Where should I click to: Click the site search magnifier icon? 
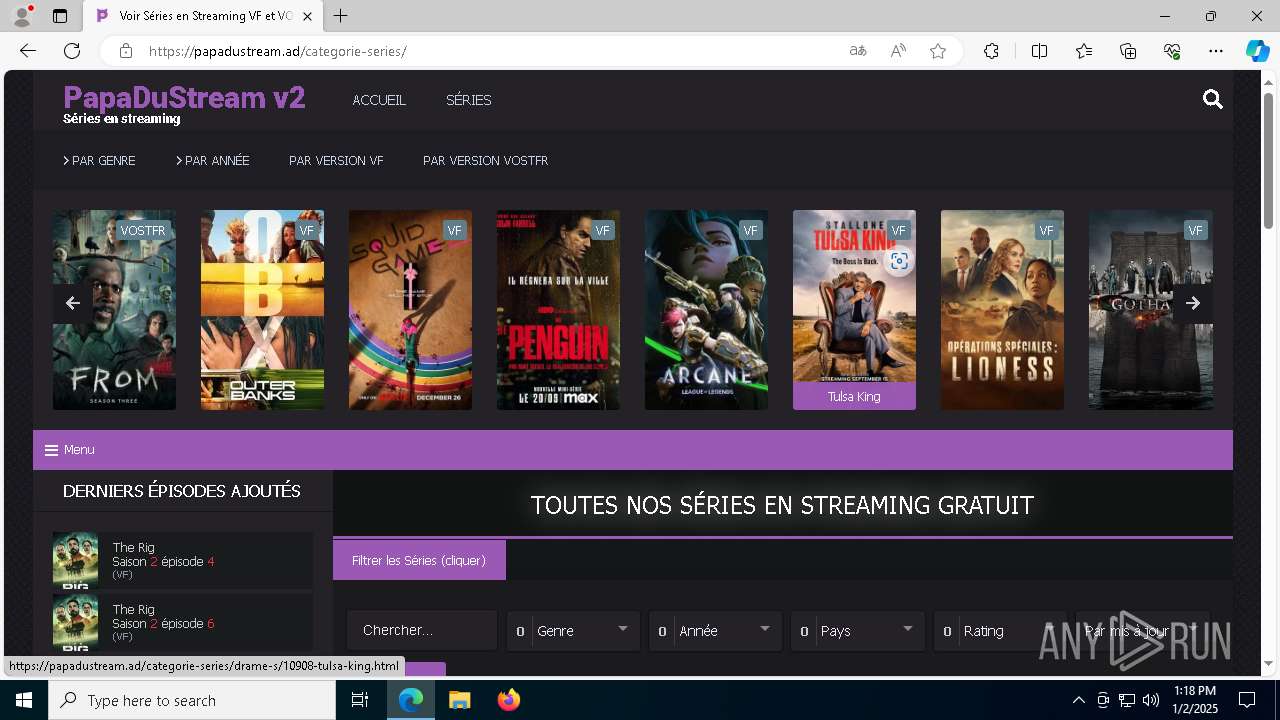coord(1213,99)
